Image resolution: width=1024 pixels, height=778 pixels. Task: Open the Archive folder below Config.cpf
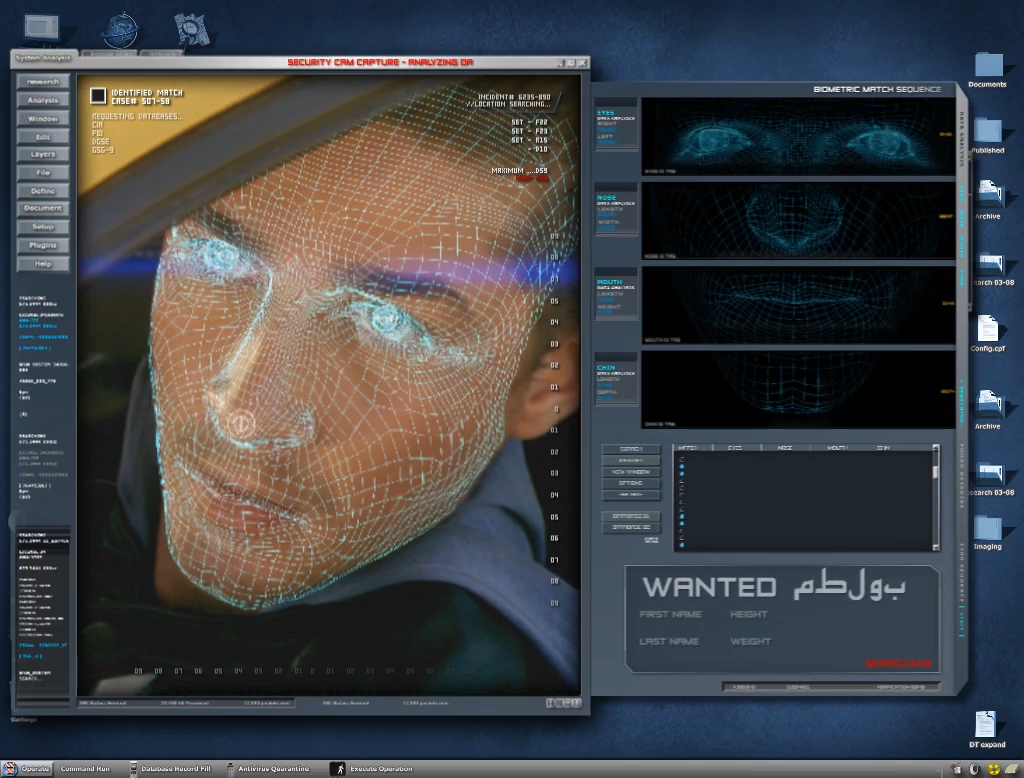click(987, 410)
